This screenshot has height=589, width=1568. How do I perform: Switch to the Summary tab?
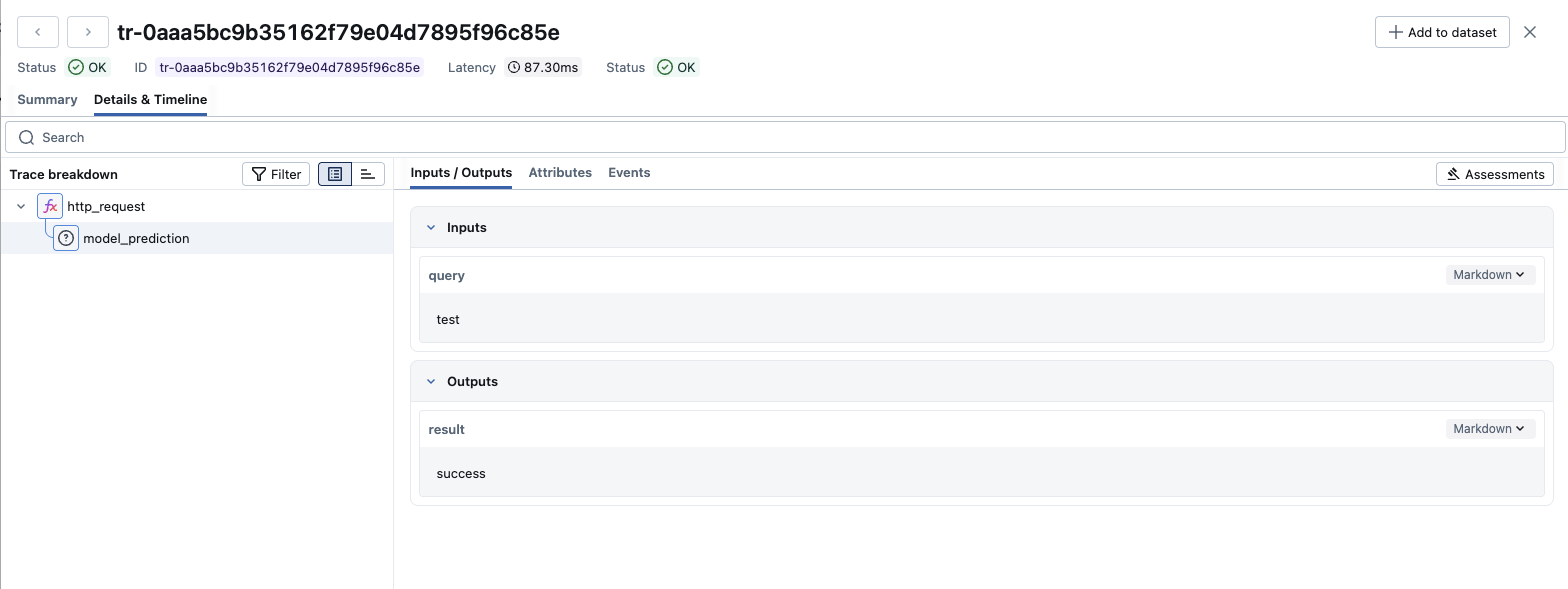point(47,100)
